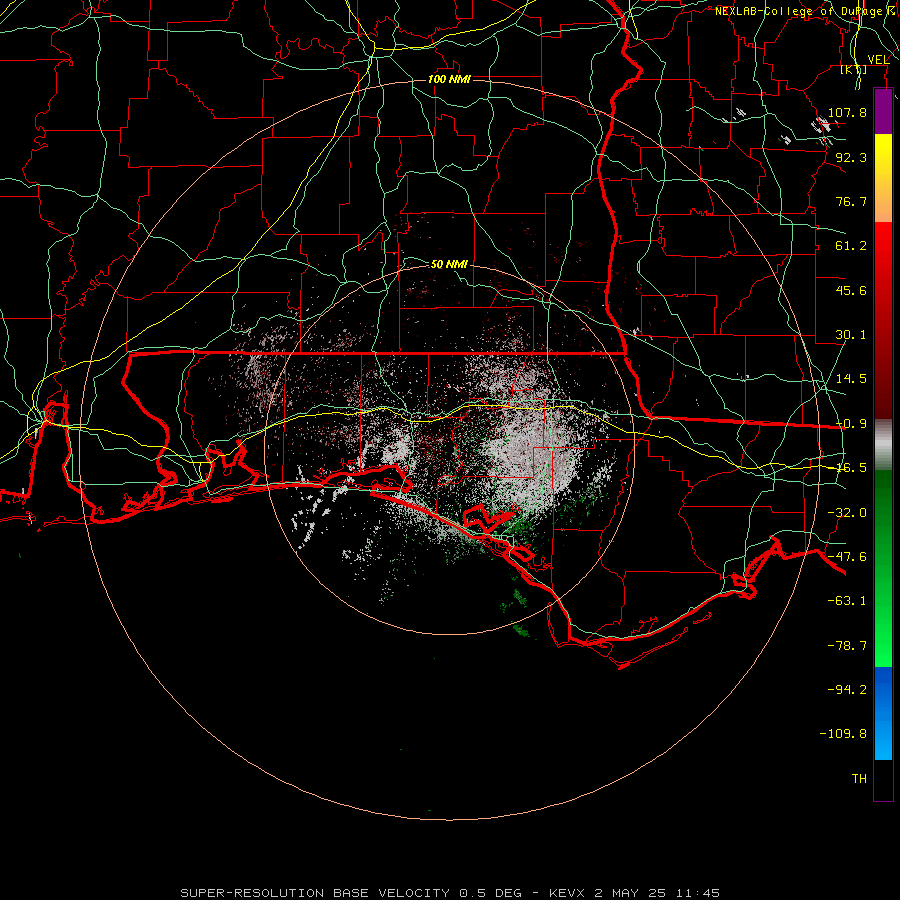Select the 92.3 legend value
Viewport: 900px width, 900px height.
click(x=851, y=157)
